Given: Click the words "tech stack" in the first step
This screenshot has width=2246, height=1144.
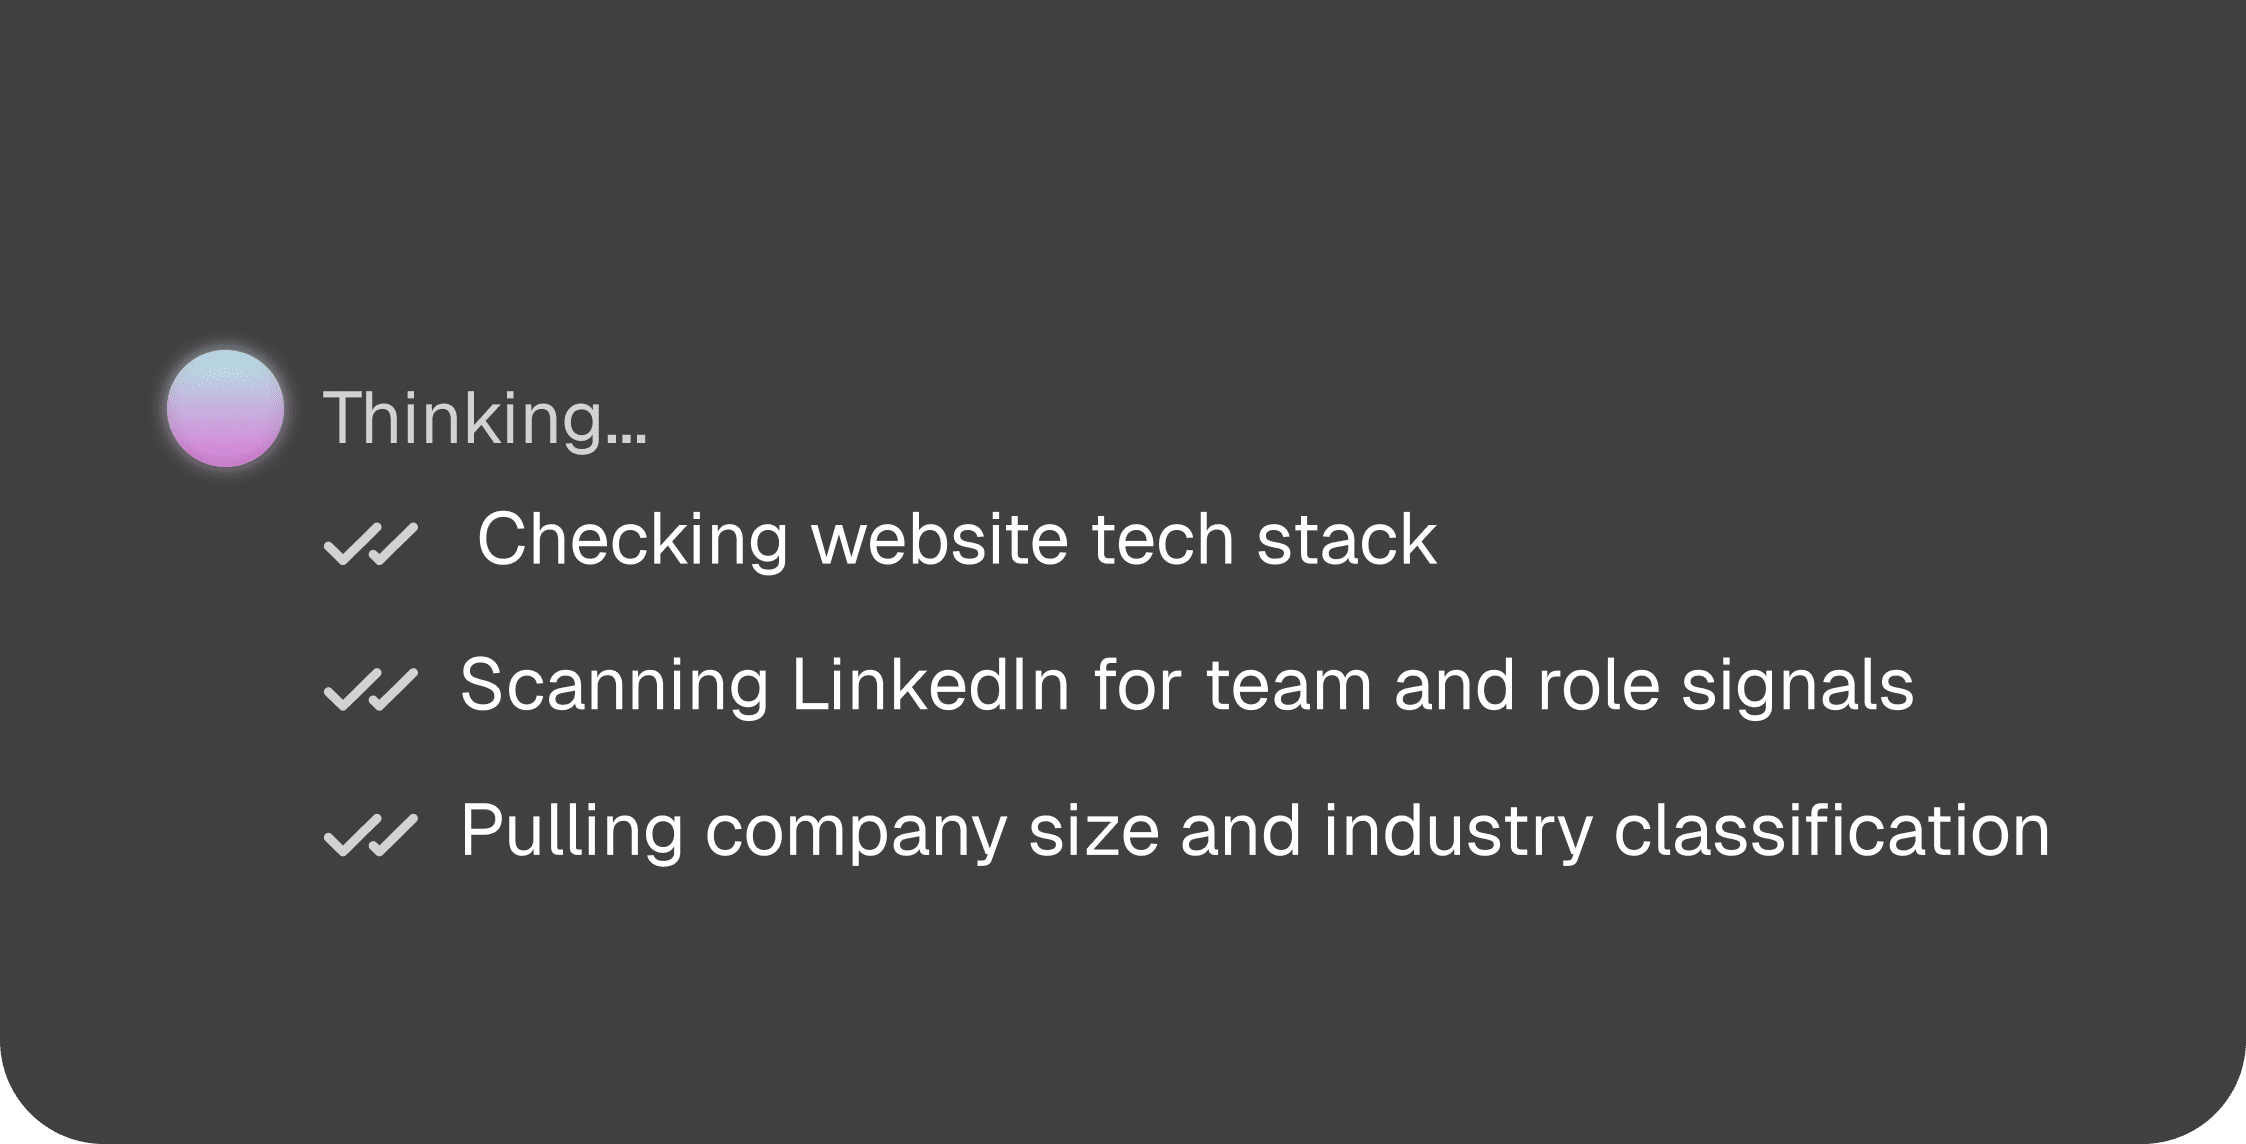Looking at the screenshot, I should point(1263,540).
